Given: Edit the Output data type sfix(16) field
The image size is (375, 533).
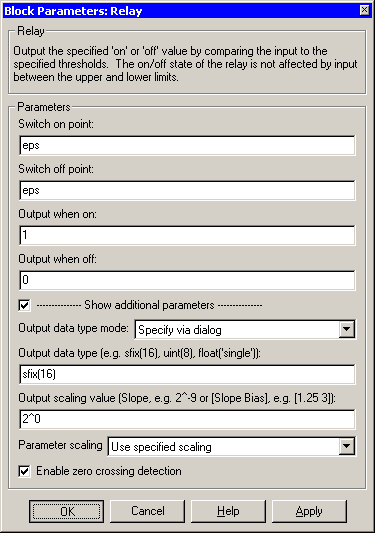Looking at the screenshot, I should point(187,374).
